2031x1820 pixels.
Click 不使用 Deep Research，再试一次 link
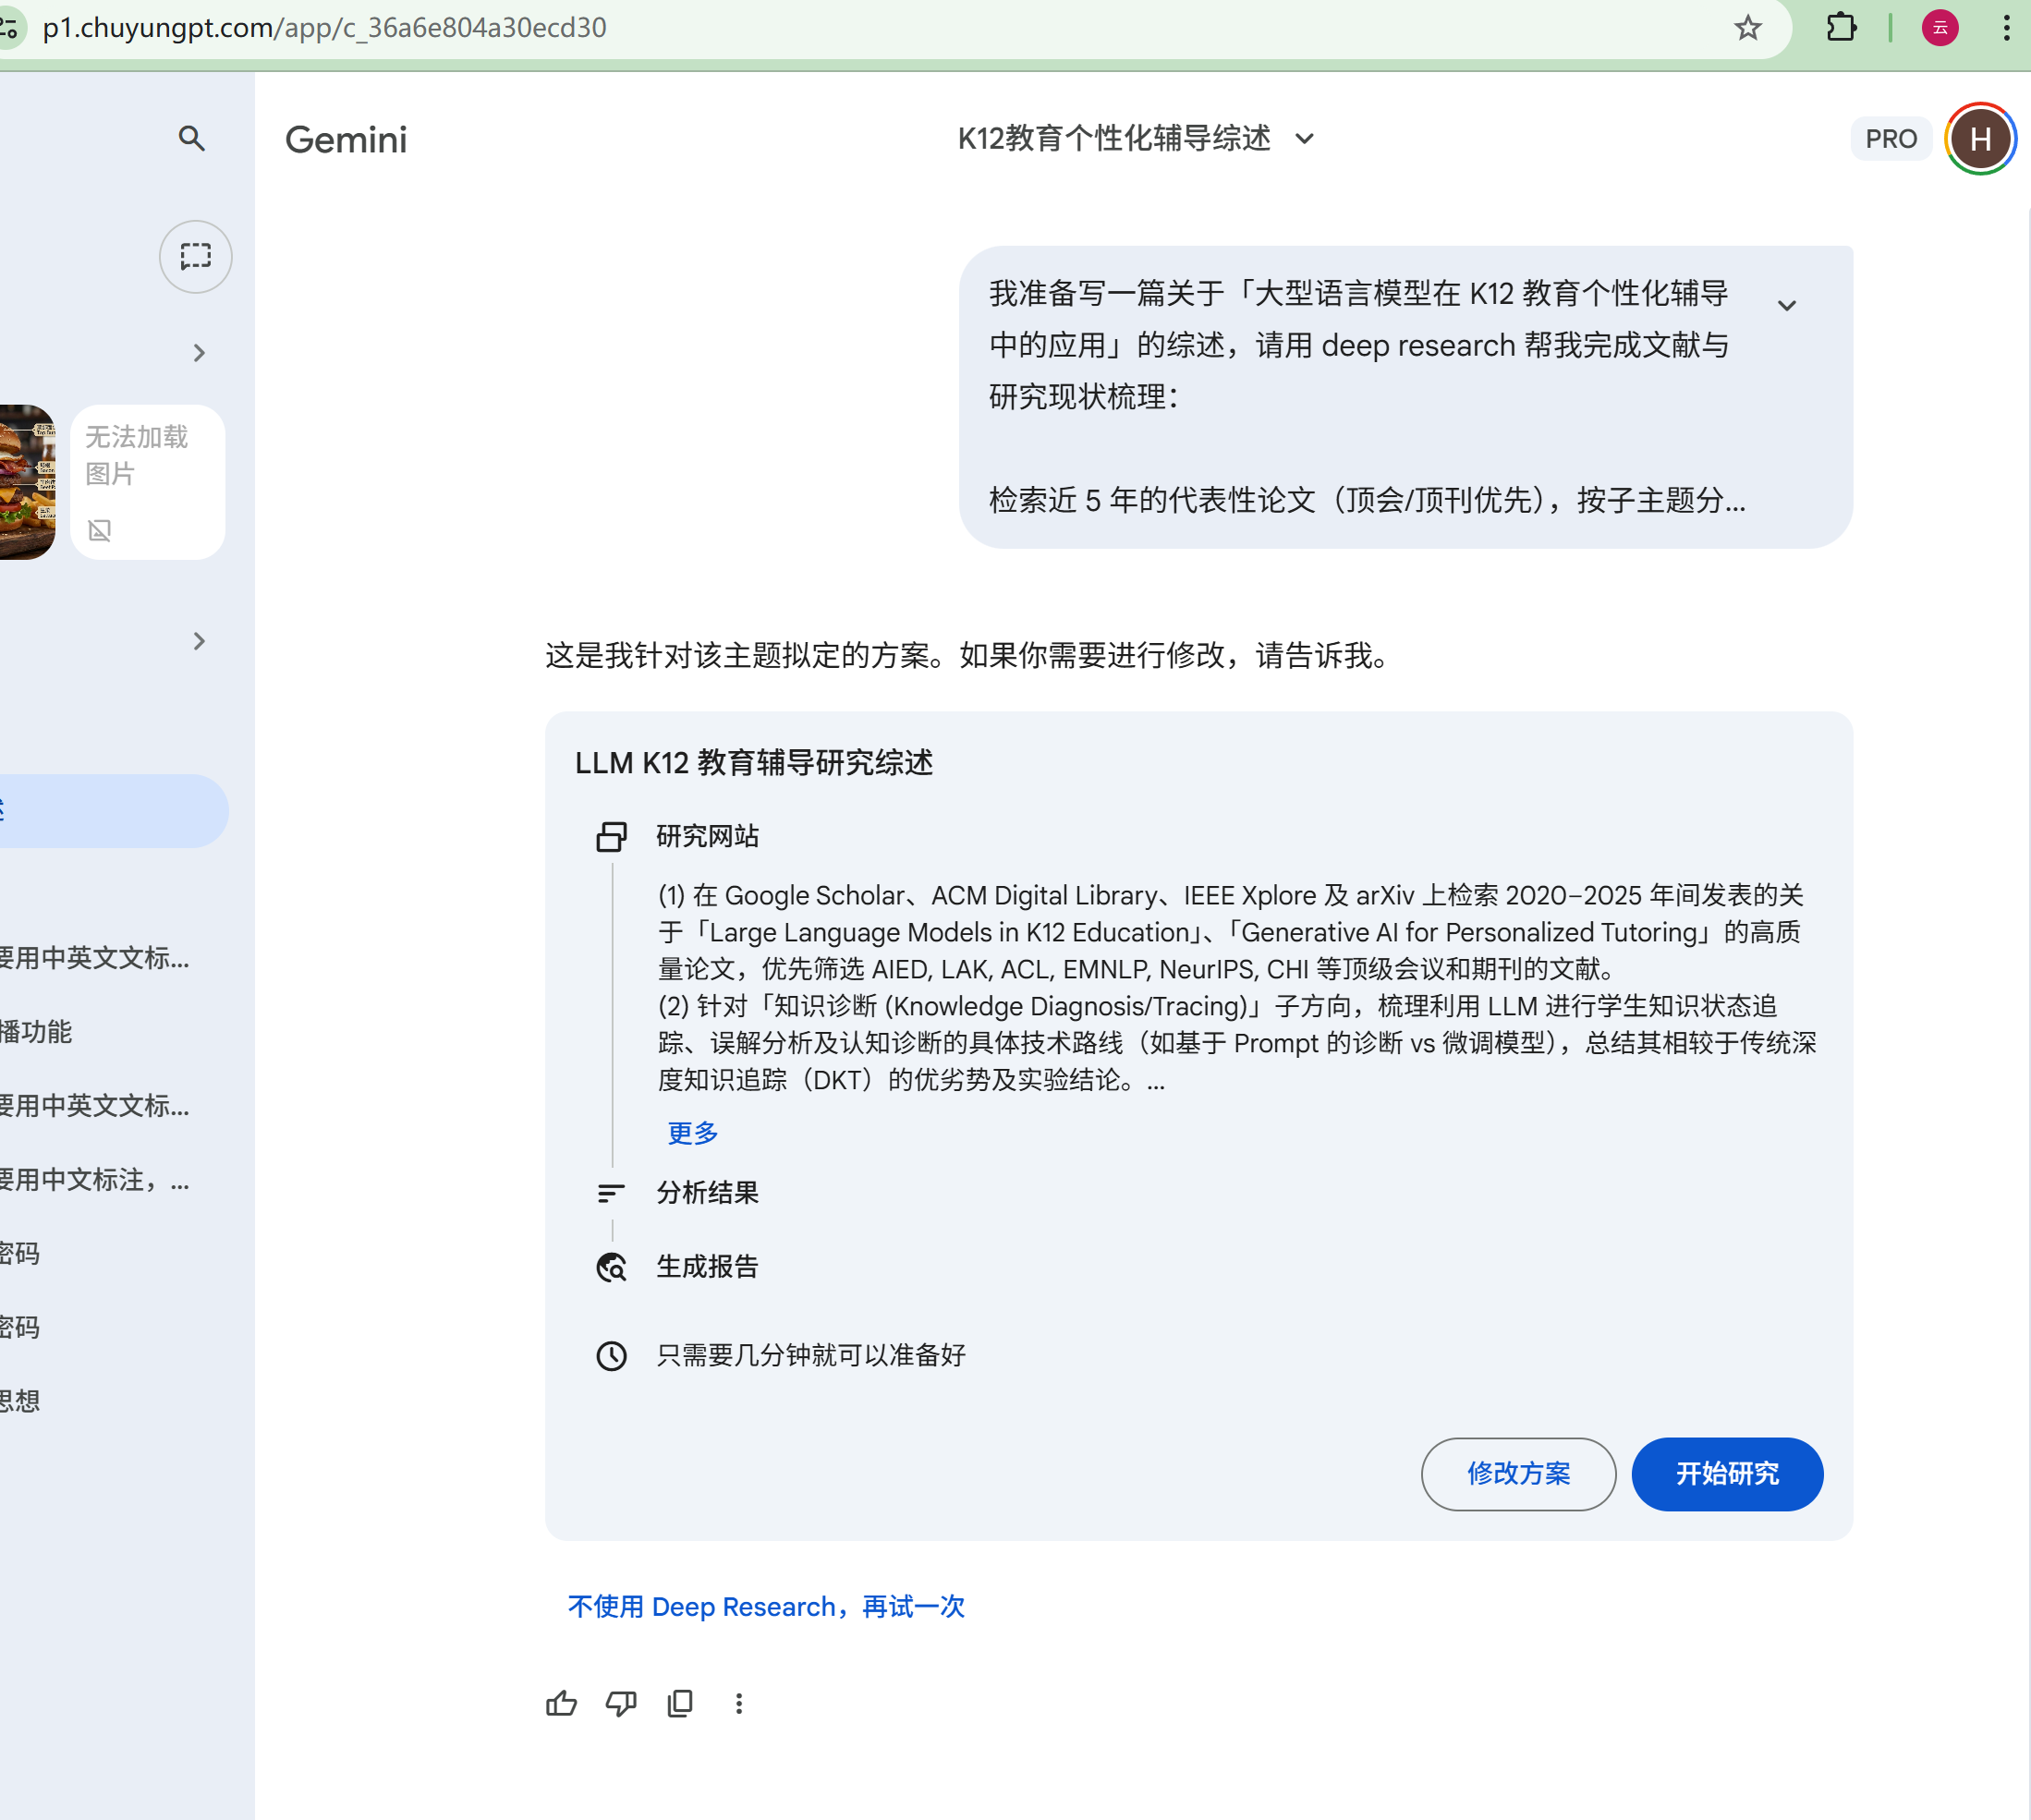(x=766, y=1606)
